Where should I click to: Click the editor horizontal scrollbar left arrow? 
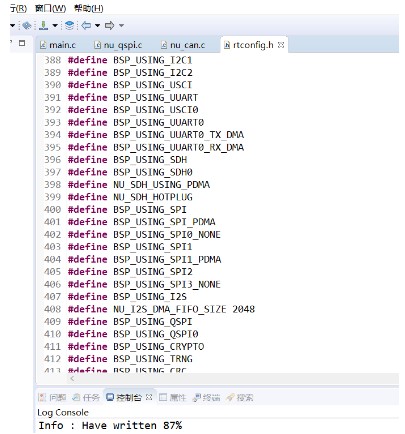[72, 378]
